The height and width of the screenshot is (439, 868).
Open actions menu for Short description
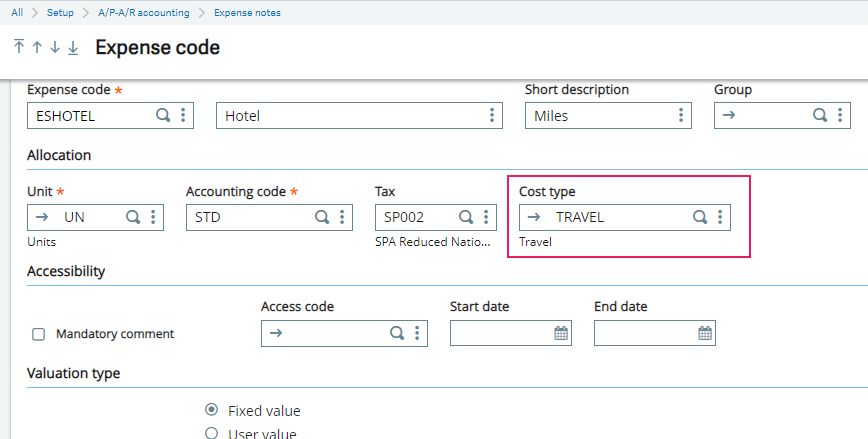681,116
